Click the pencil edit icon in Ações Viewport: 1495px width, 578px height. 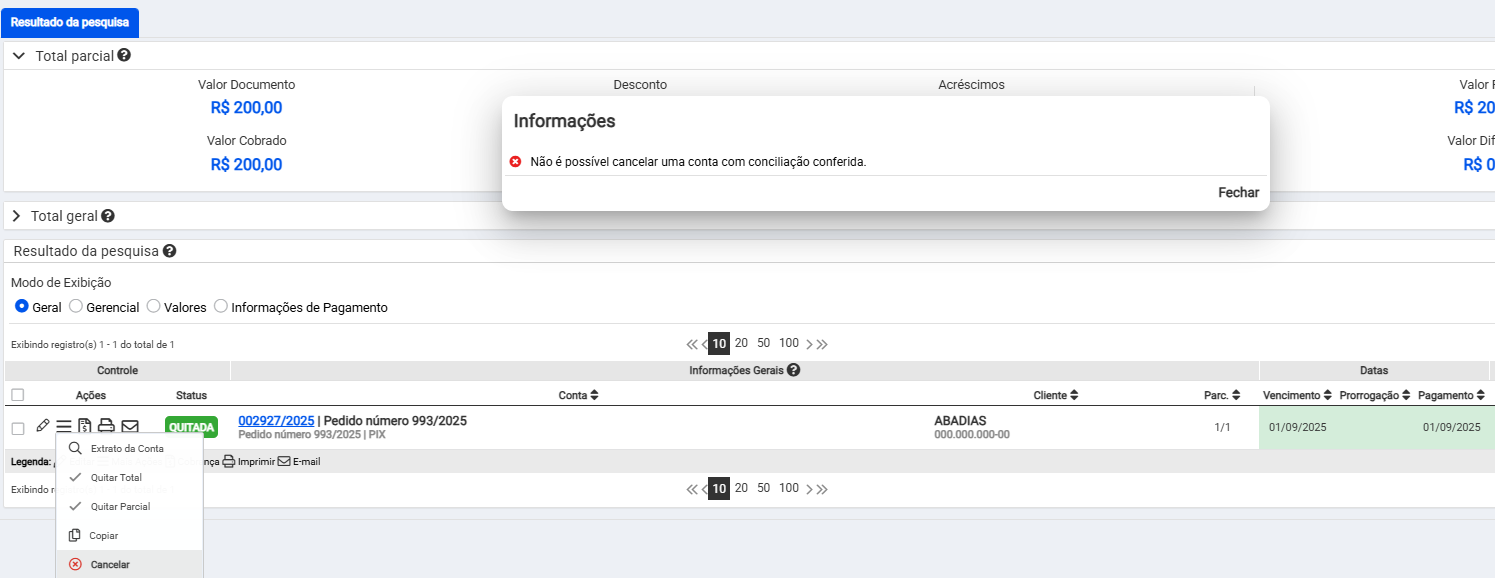42,426
